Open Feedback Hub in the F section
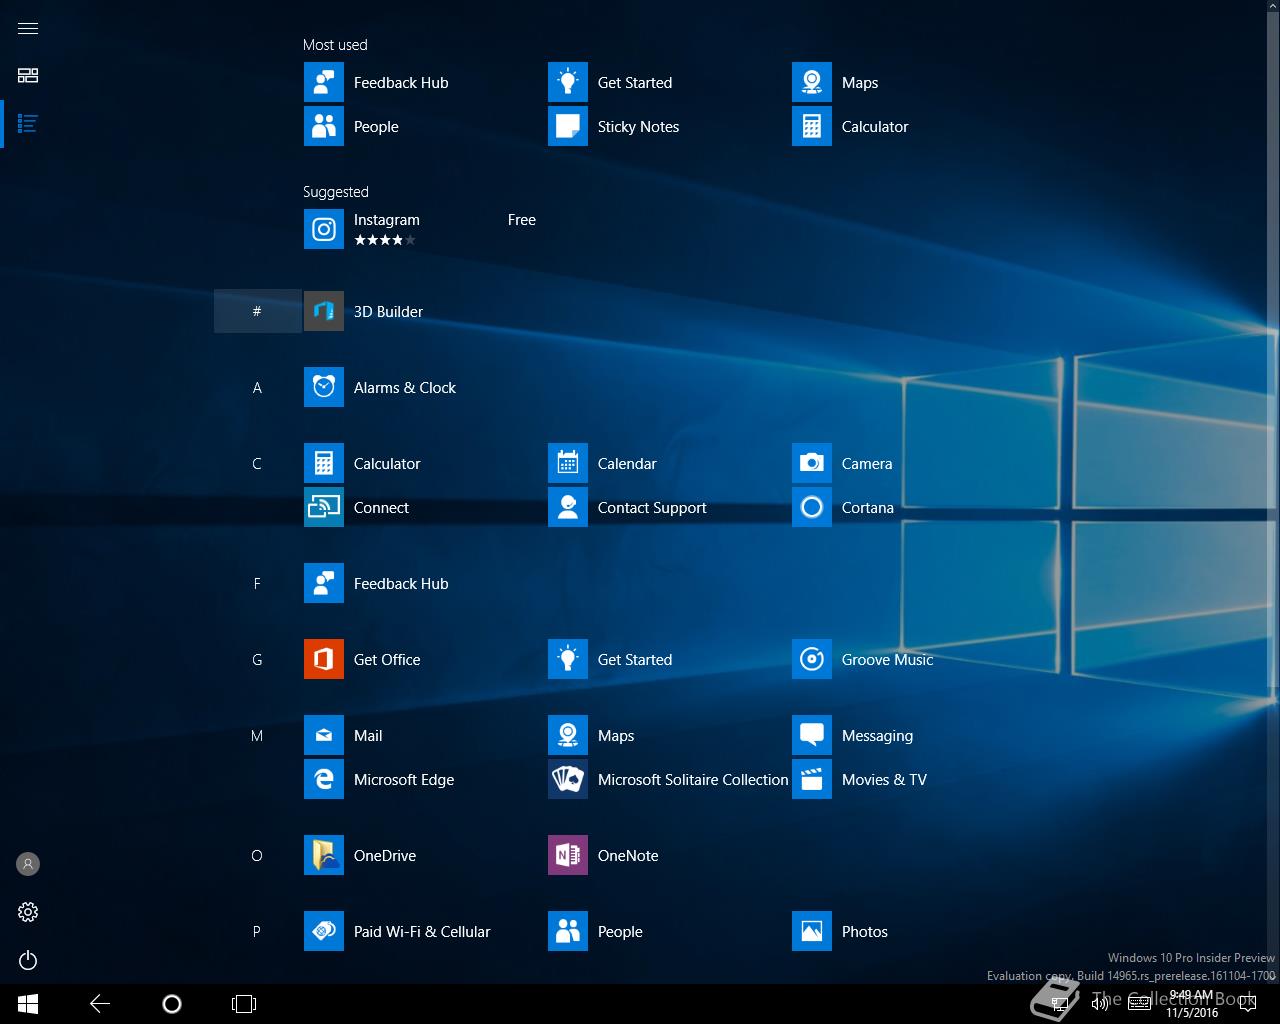This screenshot has height=1024, width=1280. 424,583
